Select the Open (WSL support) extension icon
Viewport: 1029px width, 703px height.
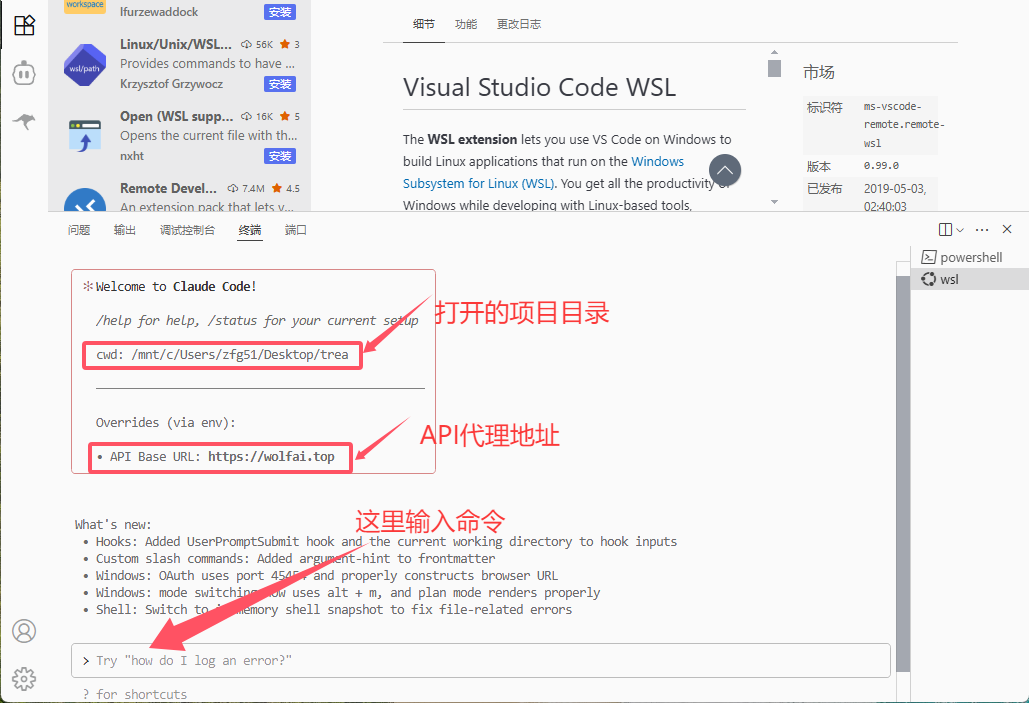tap(85, 136)
